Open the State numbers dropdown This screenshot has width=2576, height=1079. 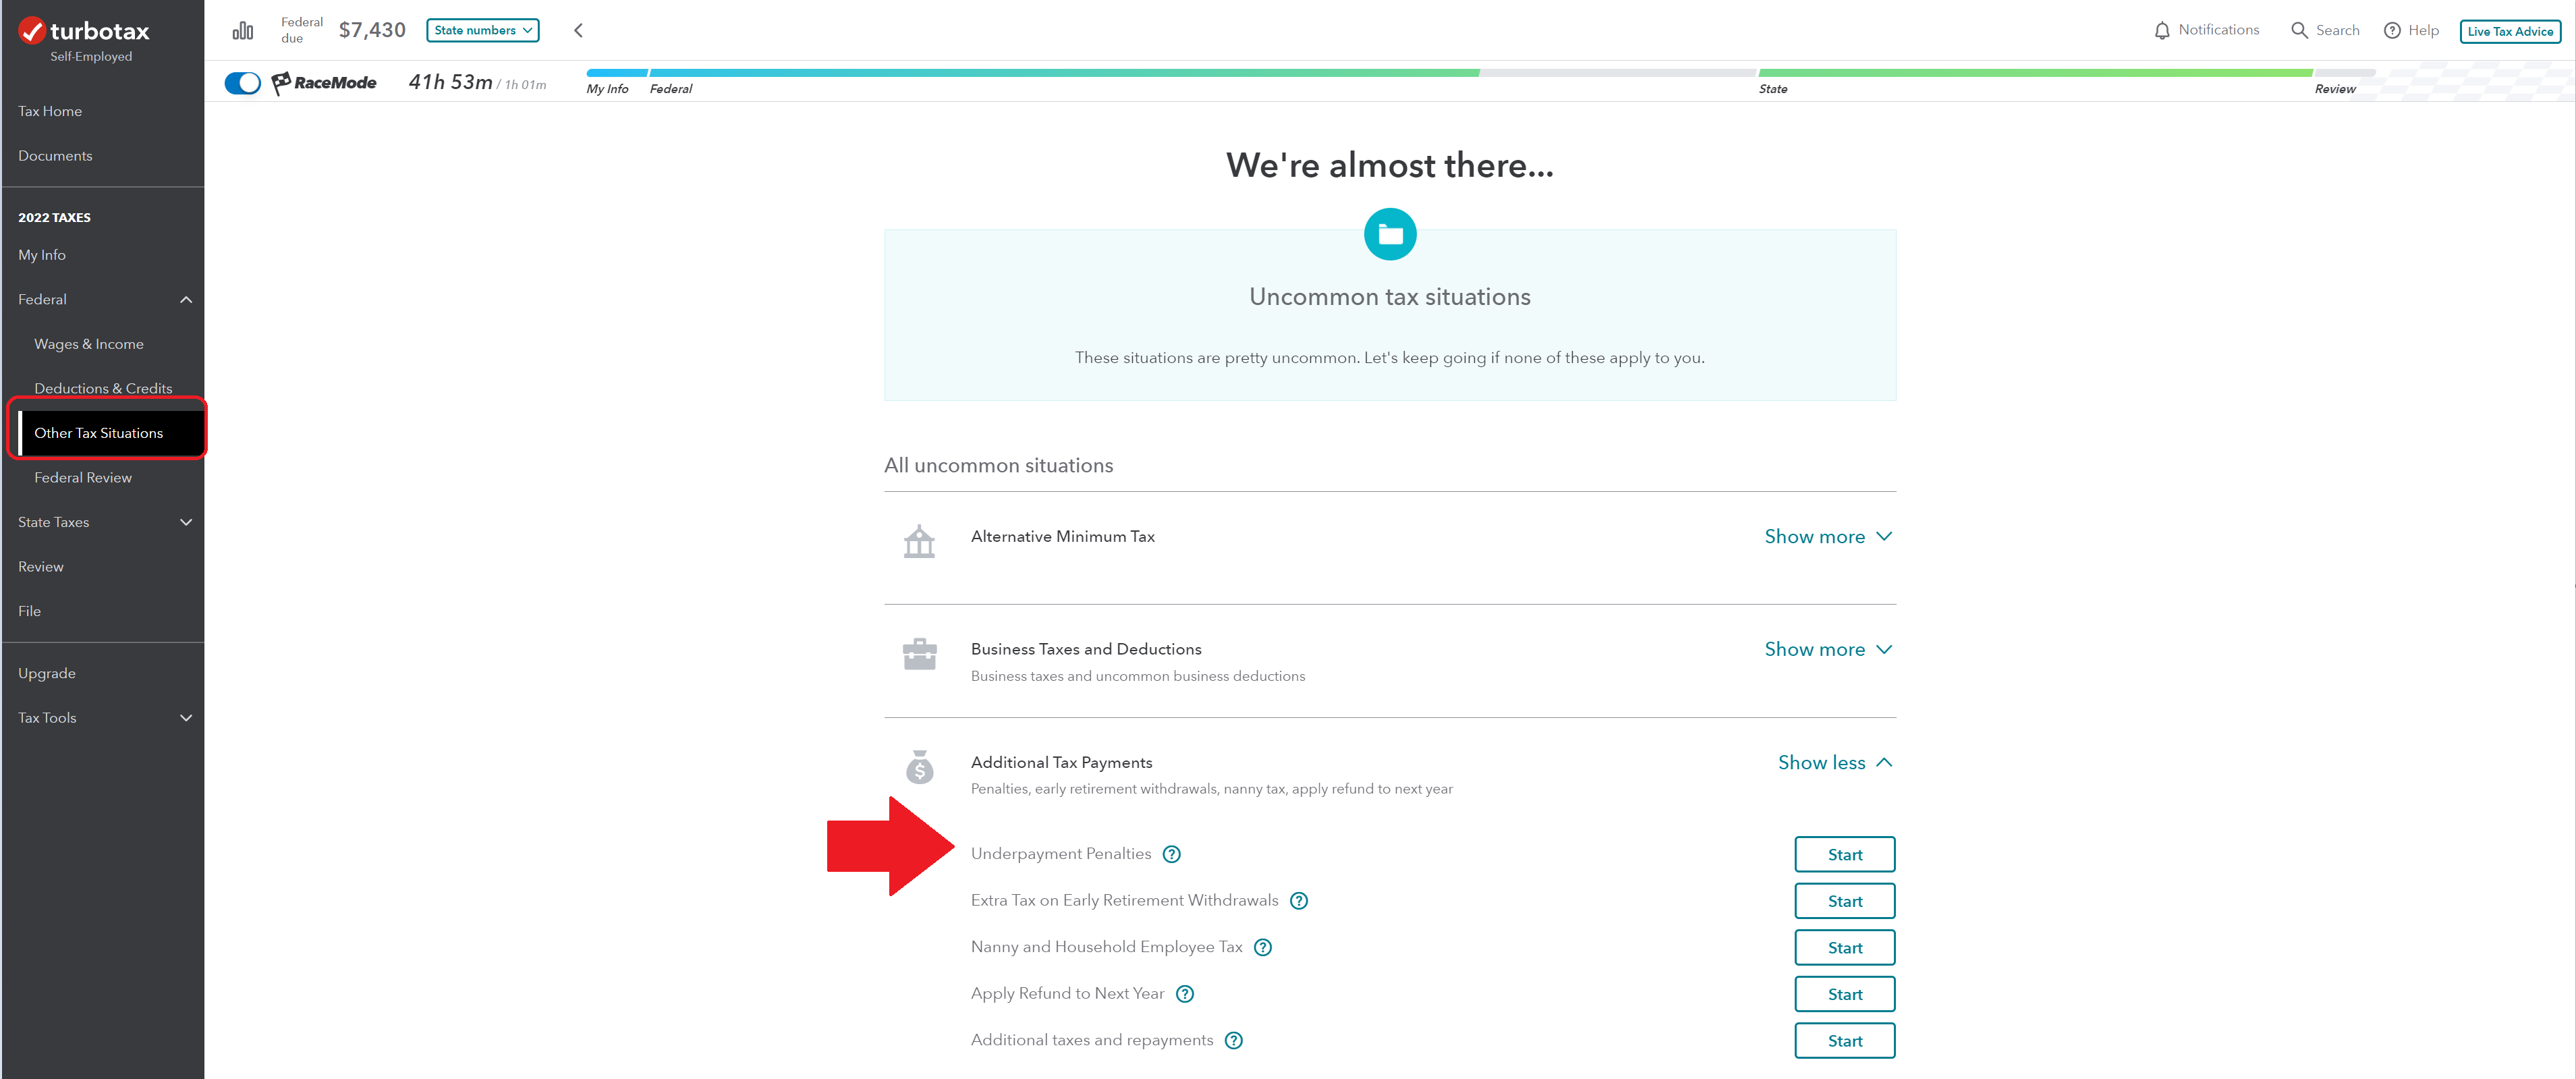[482, 31]
